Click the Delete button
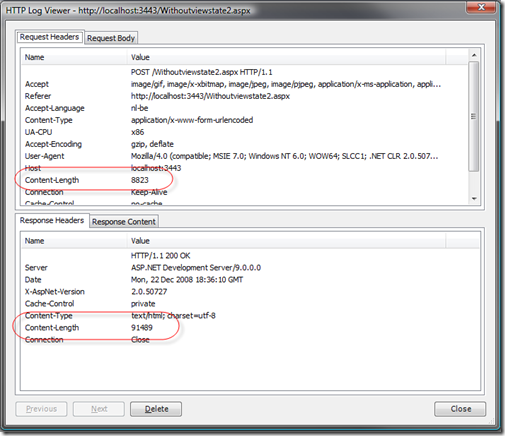505x436 pixels. tap(156, 409)
